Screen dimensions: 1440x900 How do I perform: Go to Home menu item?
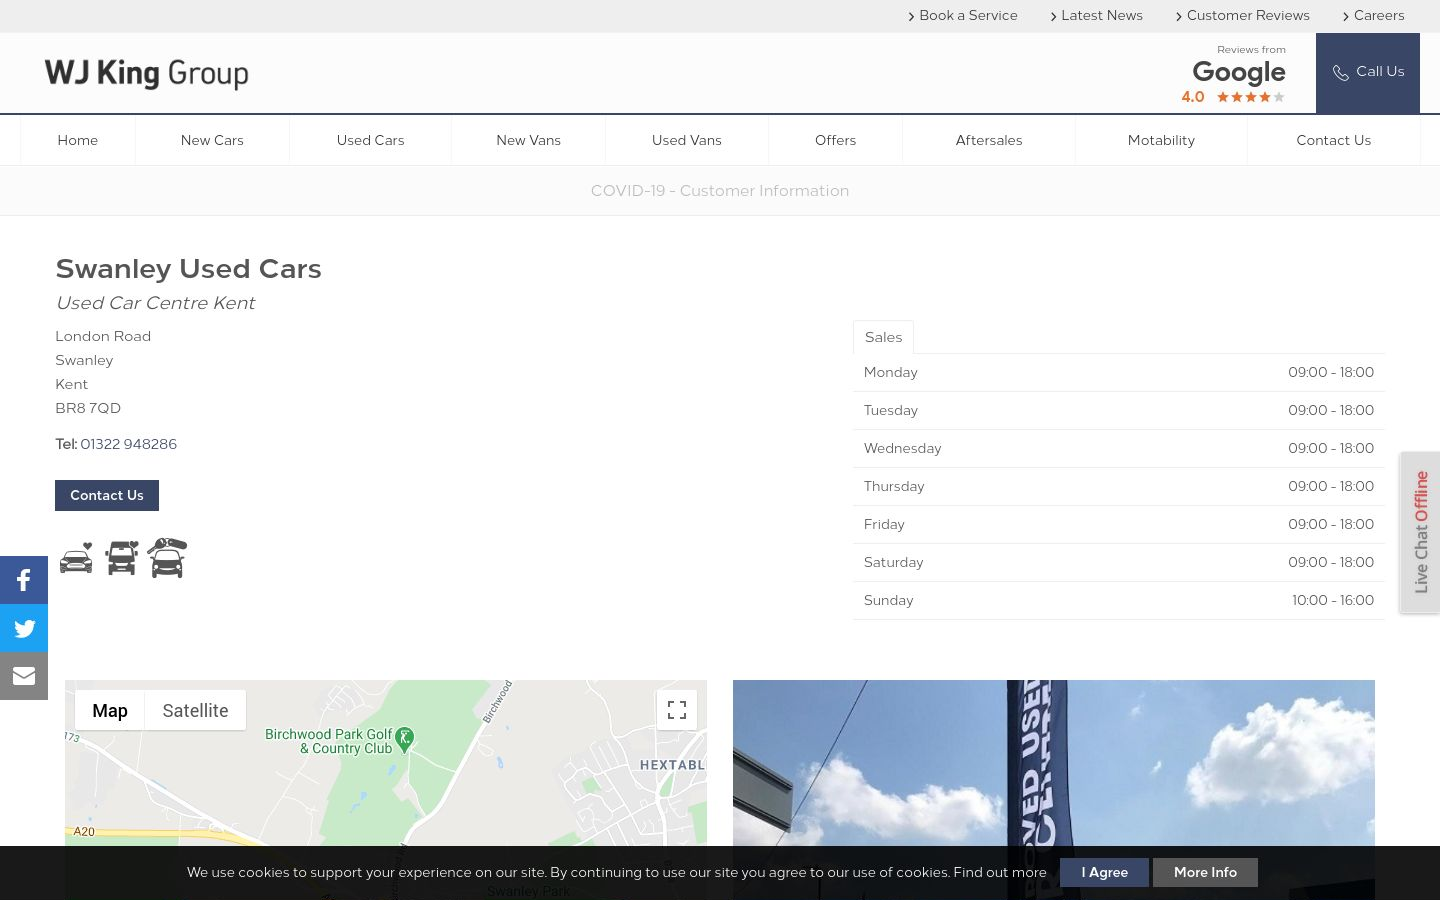click(x=78, y=140)
